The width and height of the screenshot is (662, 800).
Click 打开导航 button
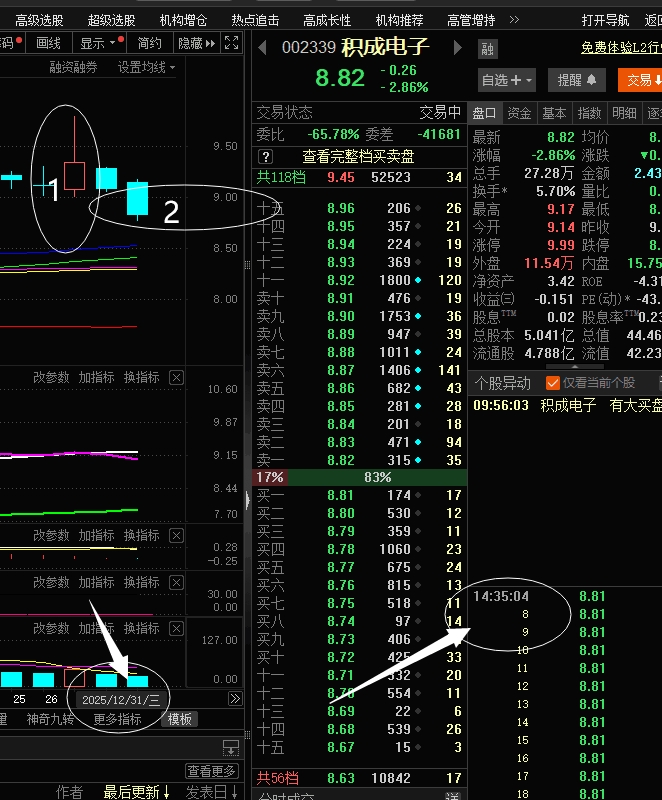[x=605, y=20]
